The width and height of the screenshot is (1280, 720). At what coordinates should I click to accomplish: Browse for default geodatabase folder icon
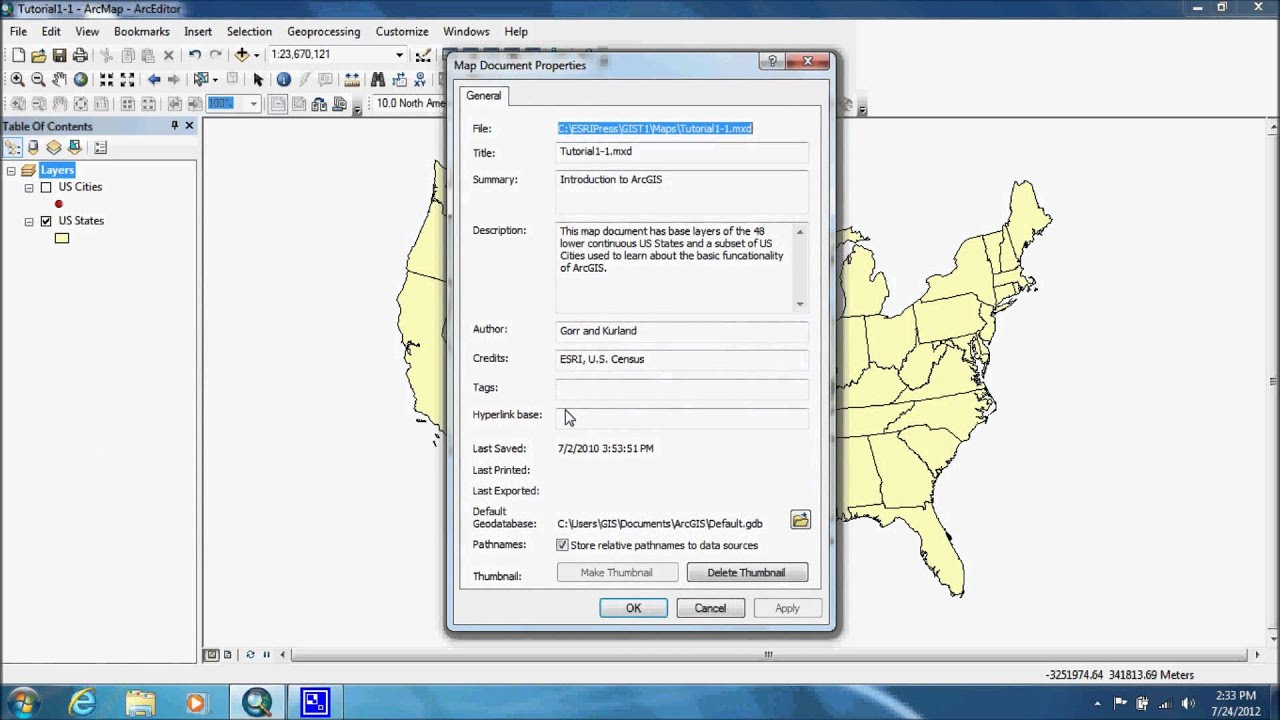click(800, 520)
